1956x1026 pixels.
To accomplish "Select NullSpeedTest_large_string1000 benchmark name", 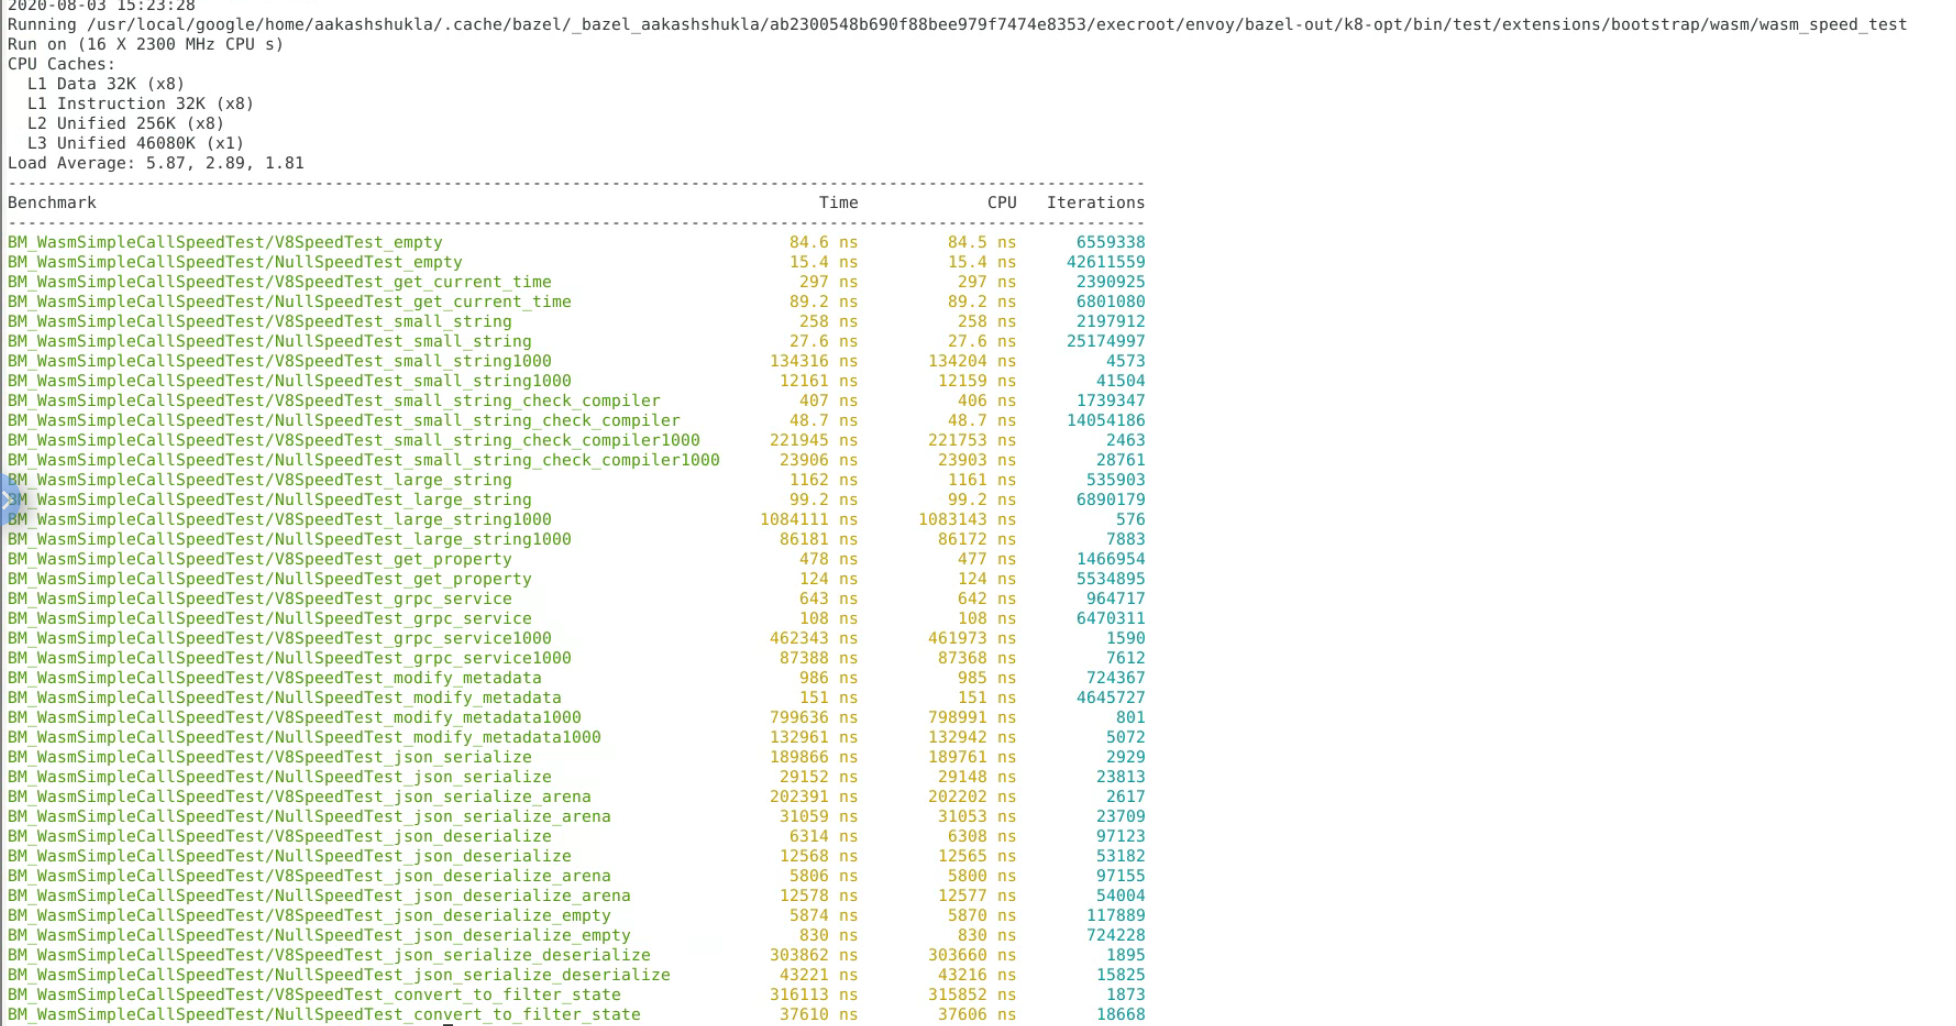I will (290, 539).
